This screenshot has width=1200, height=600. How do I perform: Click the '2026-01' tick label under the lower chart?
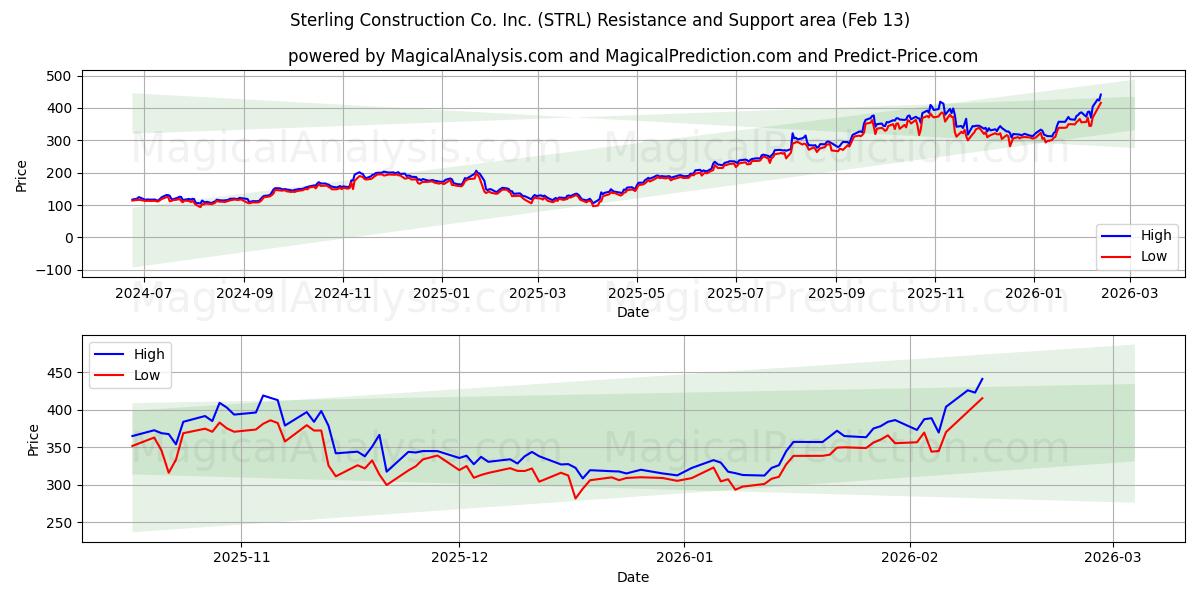(685, 559)
